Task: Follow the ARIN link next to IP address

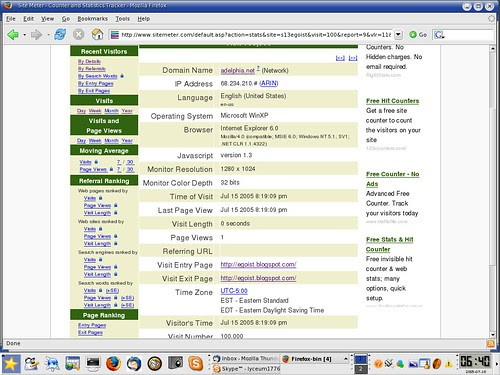Action: [269, 83]
